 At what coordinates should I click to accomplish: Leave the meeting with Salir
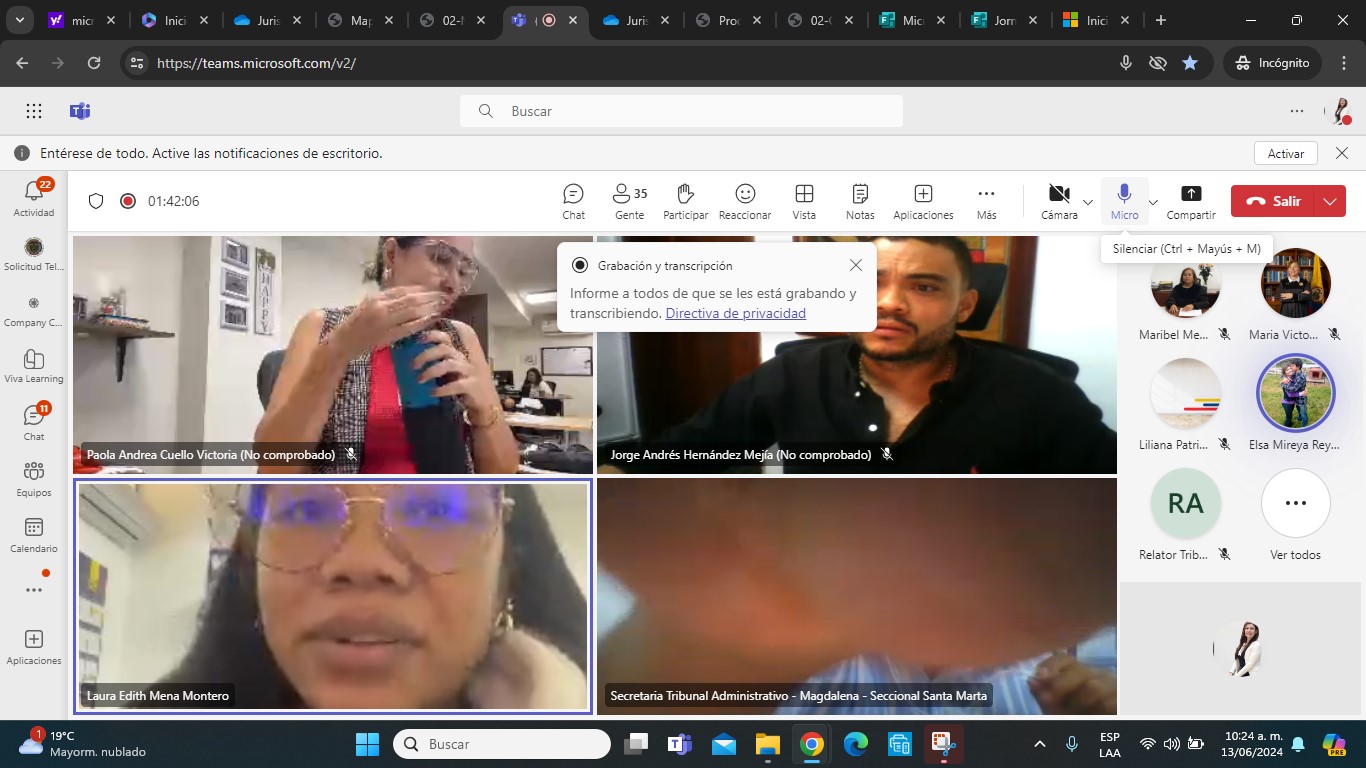click(x=1273, y=201)
